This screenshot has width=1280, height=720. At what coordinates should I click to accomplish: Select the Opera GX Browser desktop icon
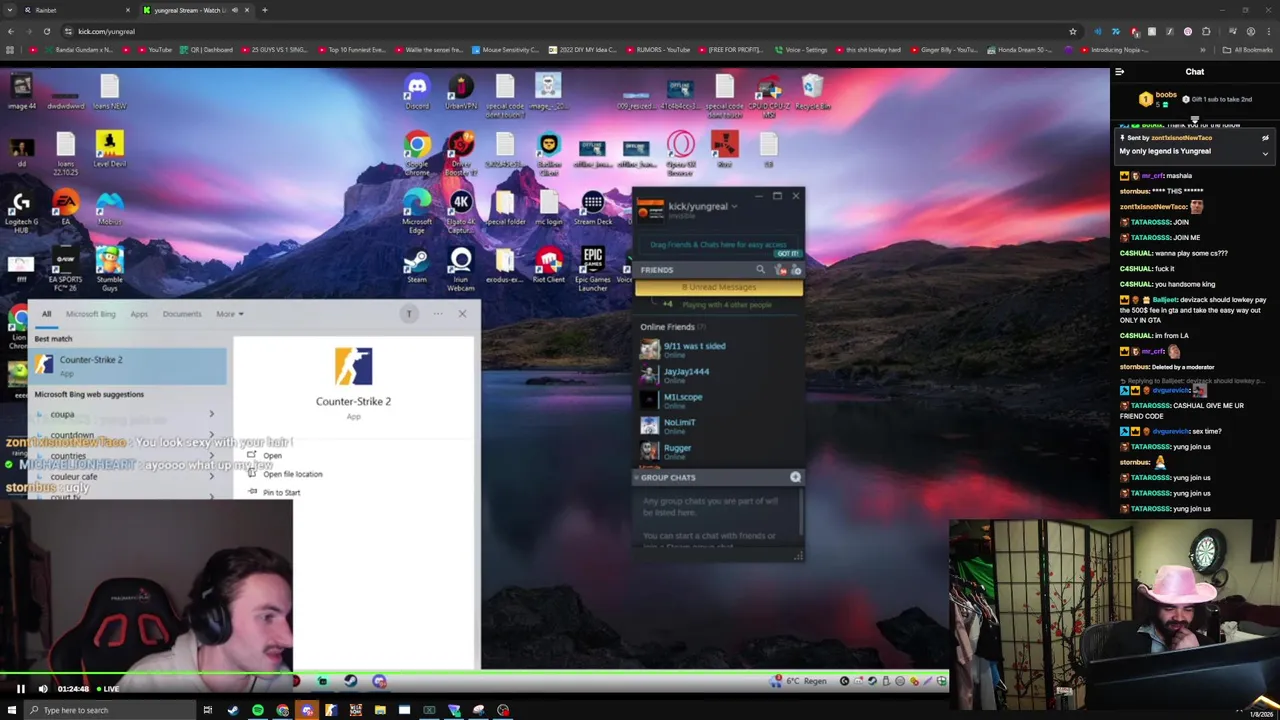point(681,152)
